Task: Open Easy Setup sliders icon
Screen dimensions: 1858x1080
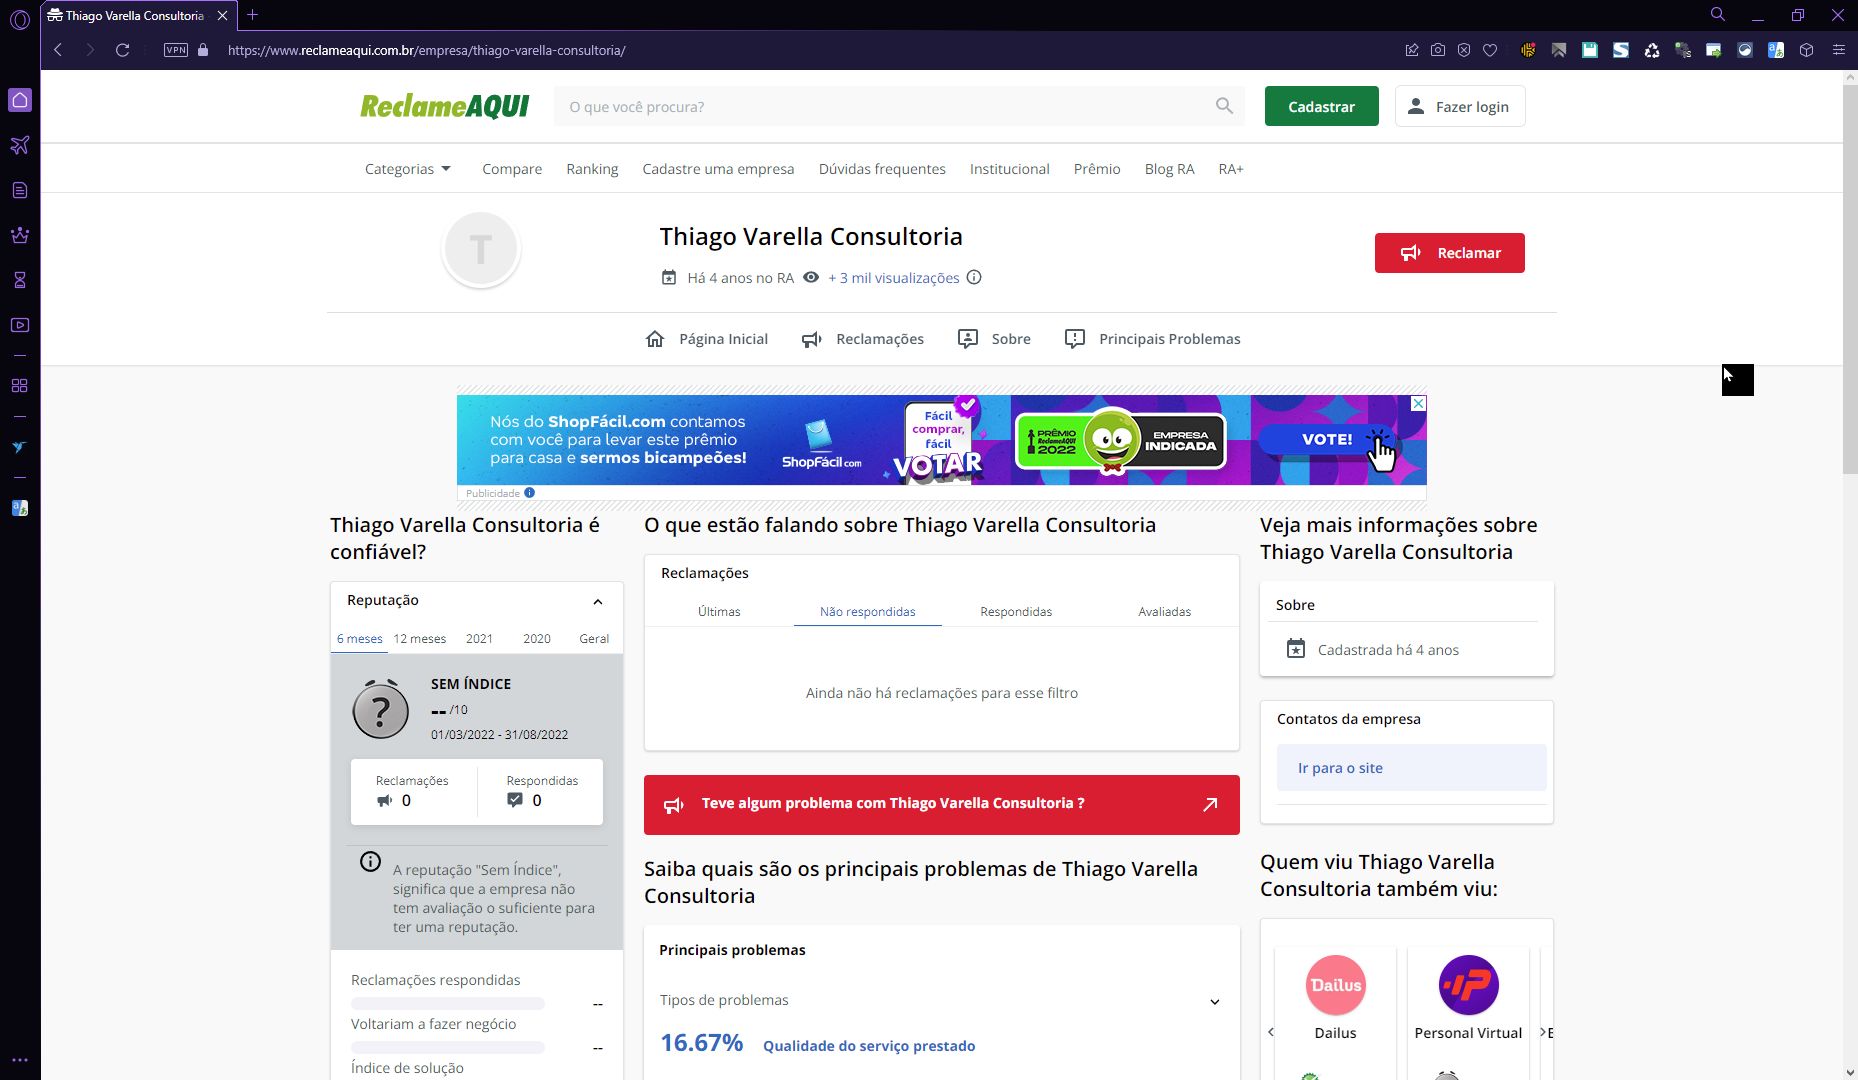Action: 1839,50
